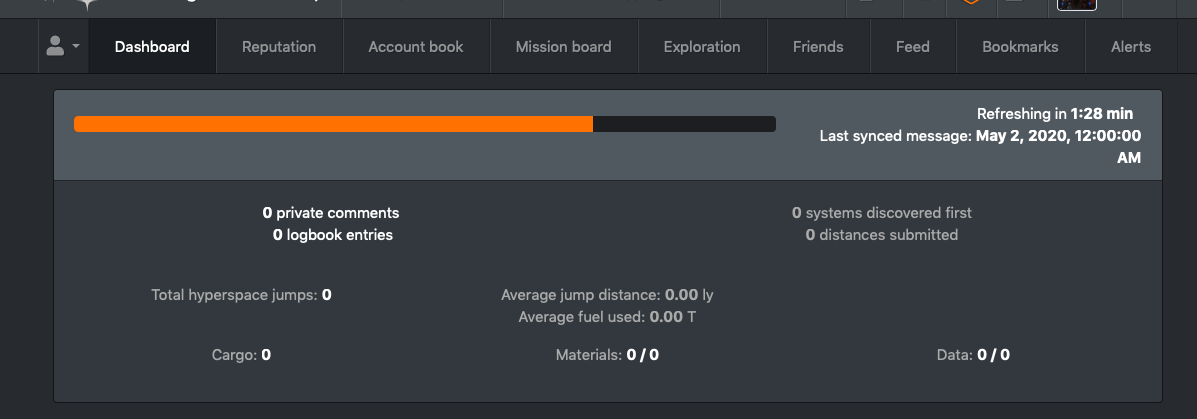Show the Alerts tab
The height and width of the screenshot is (419, 1197).
pyautogui.click(x=1131, y=47)
